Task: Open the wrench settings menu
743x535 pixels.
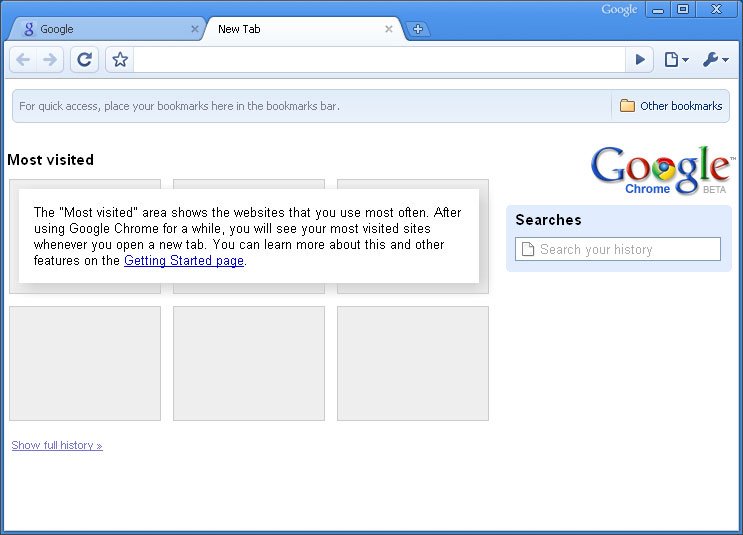Action: click(715, 60)
